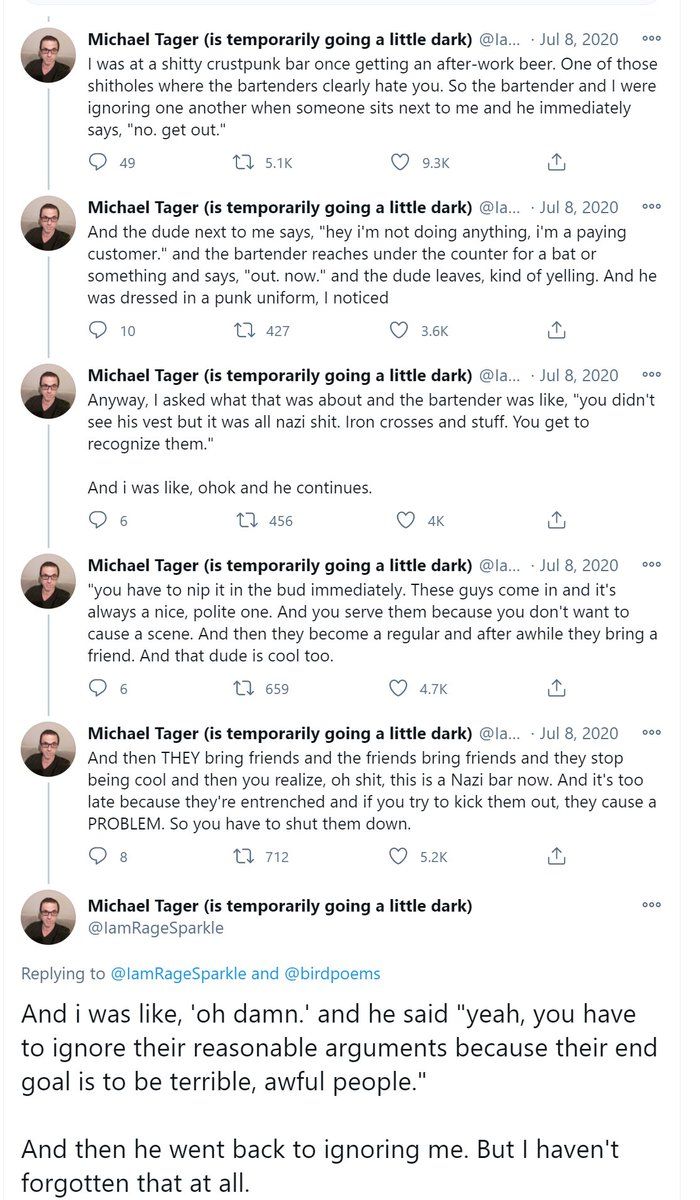Share the tweet with 456 retweets
The image size is (700, 1200).
coord(558,520)
